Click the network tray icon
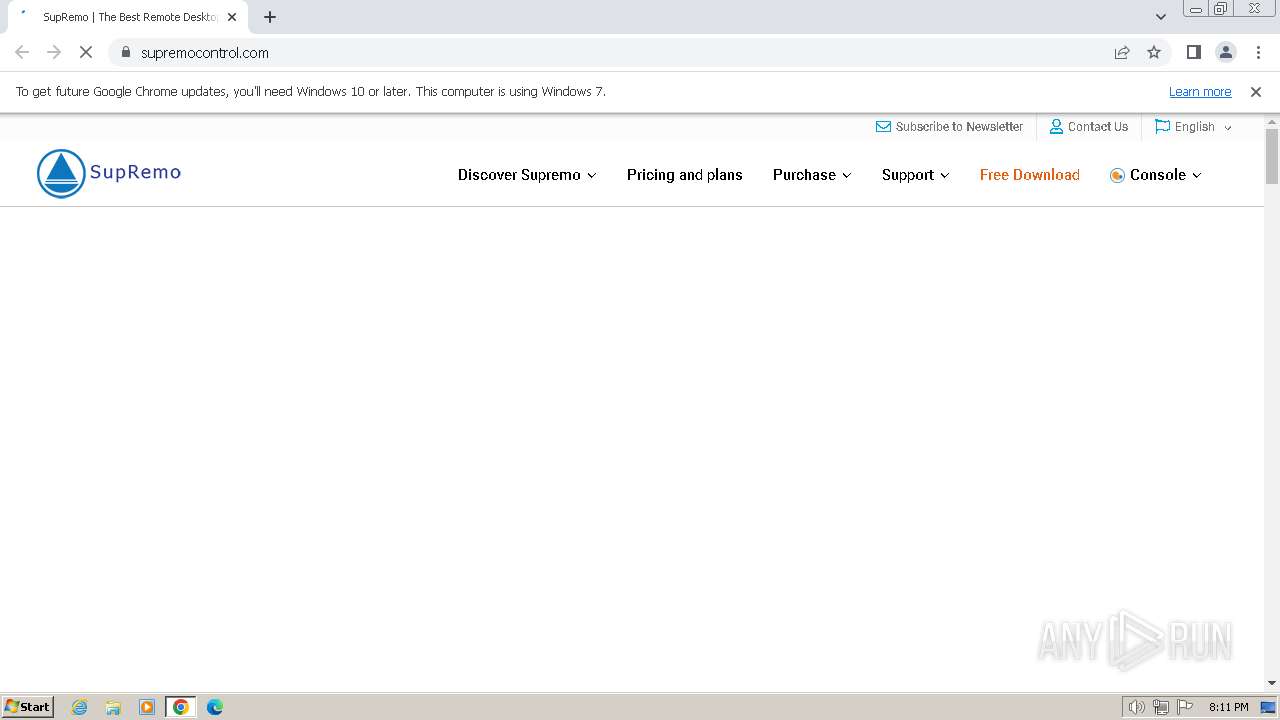Image resolution: width=1280 pixels, height=720 pixels. click(x=1161, y=707)
